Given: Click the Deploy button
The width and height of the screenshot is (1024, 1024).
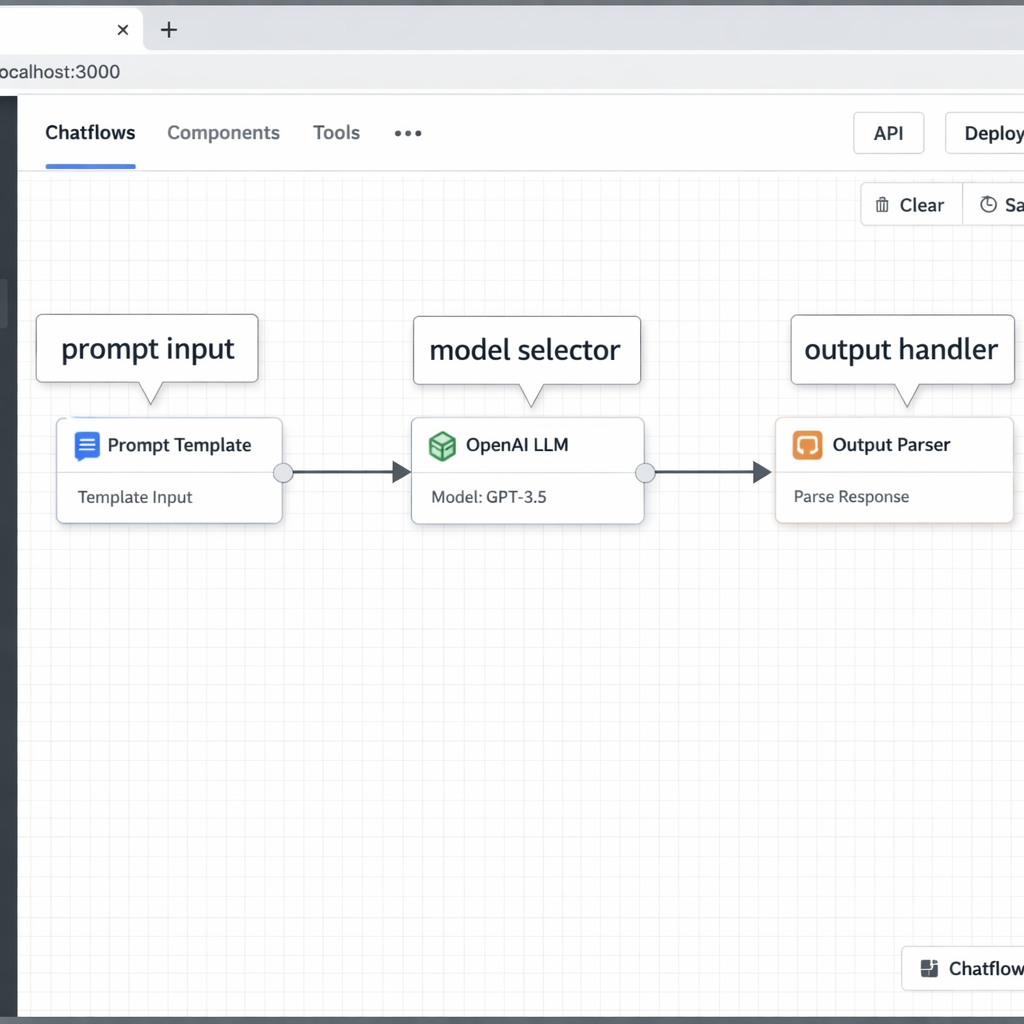Looking at the screenshot, I should point(990,133).
